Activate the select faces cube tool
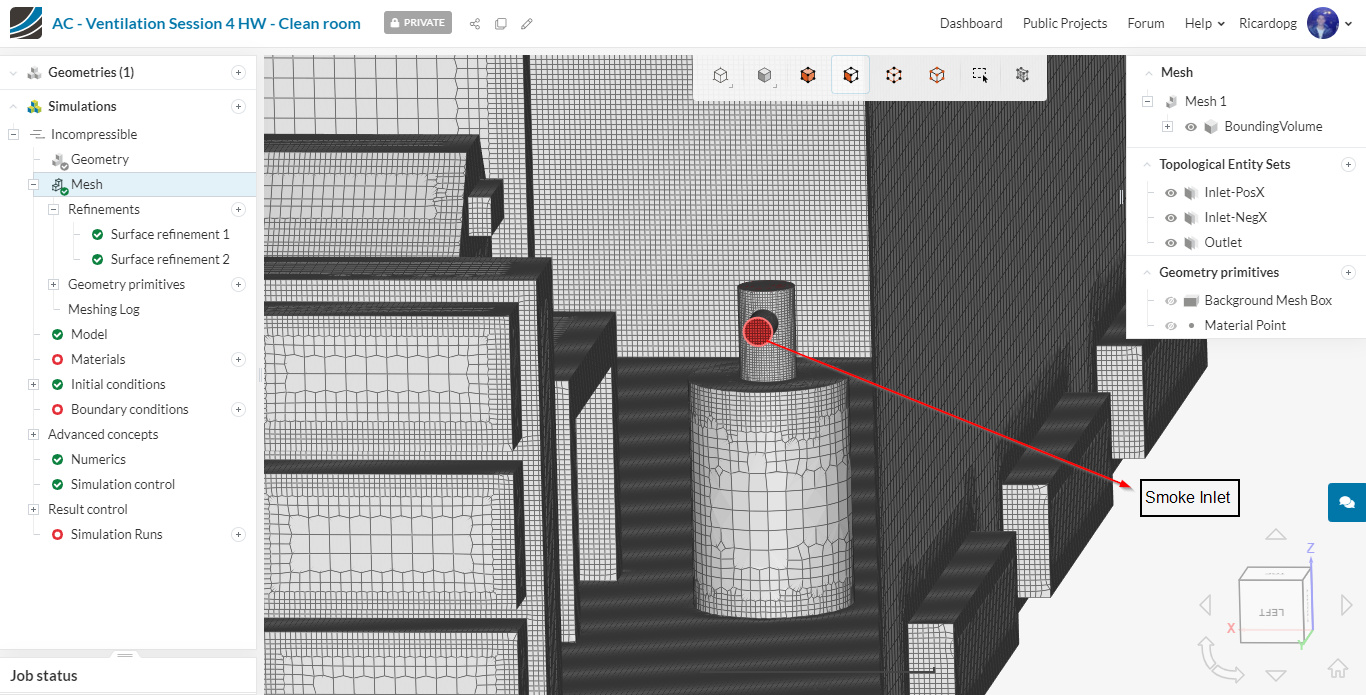Viewport: 1366px width, 695px height. tap(850, 75)
